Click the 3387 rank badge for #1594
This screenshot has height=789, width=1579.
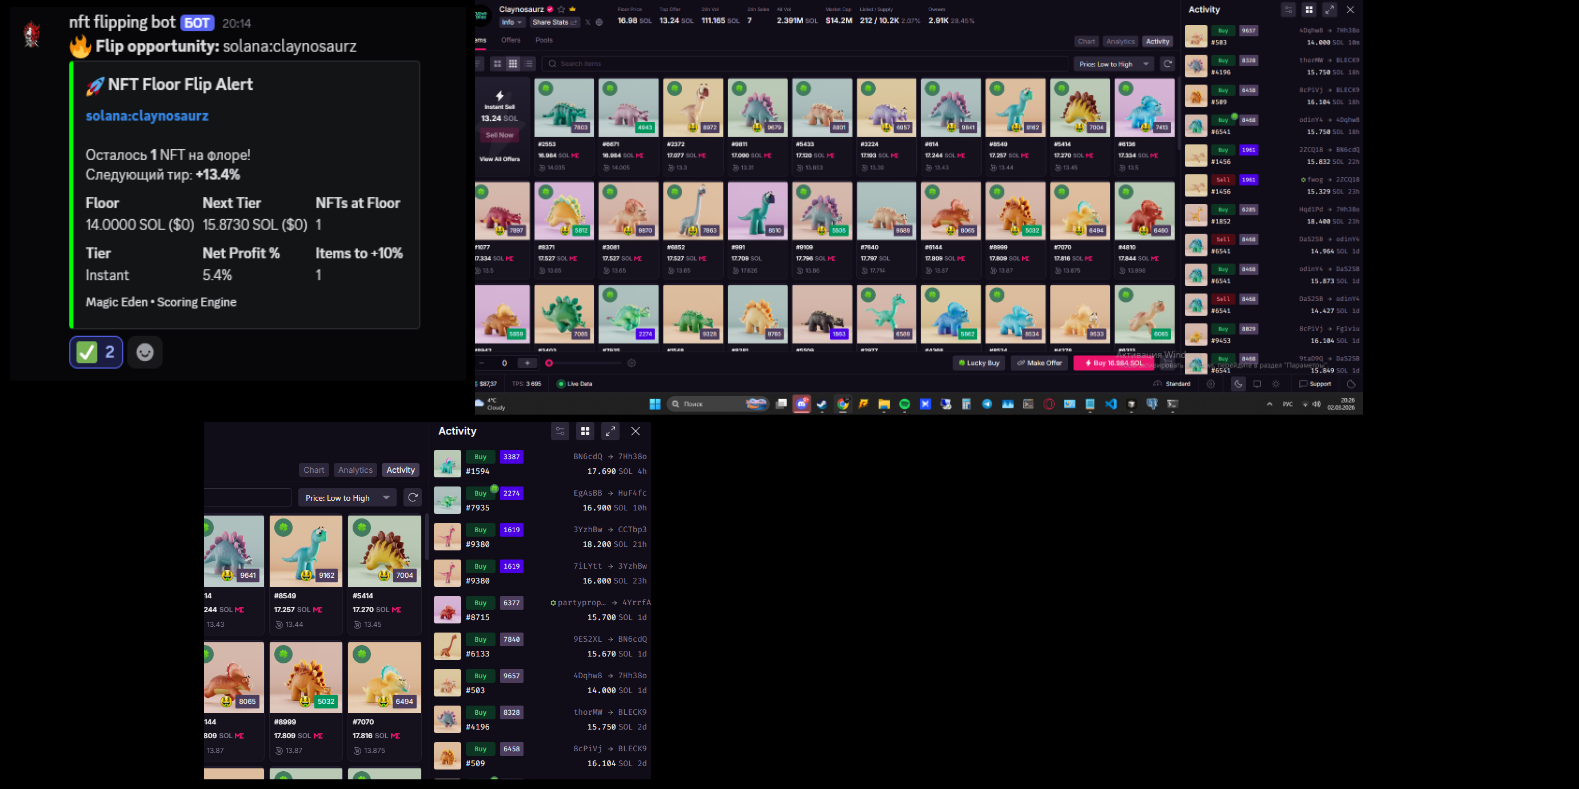coord(511,457)
